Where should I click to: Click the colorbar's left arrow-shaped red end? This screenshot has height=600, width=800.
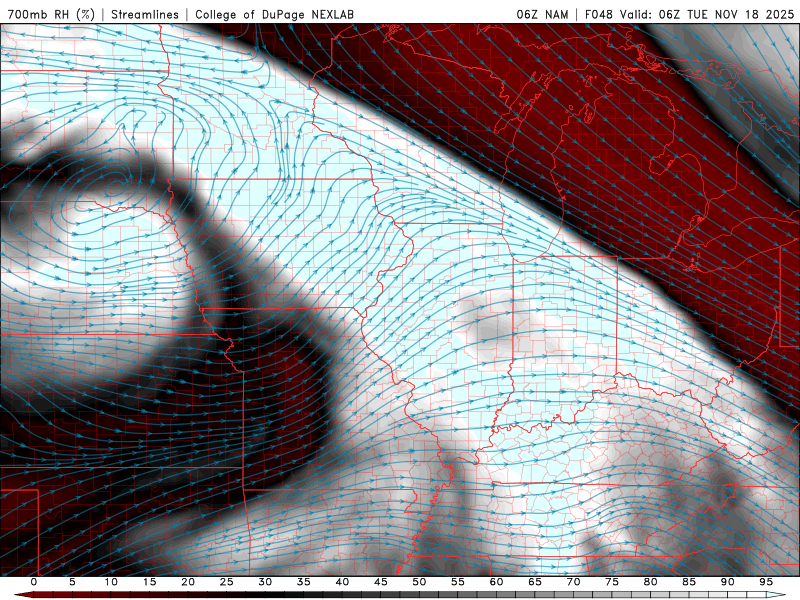(x=23, y=595)
